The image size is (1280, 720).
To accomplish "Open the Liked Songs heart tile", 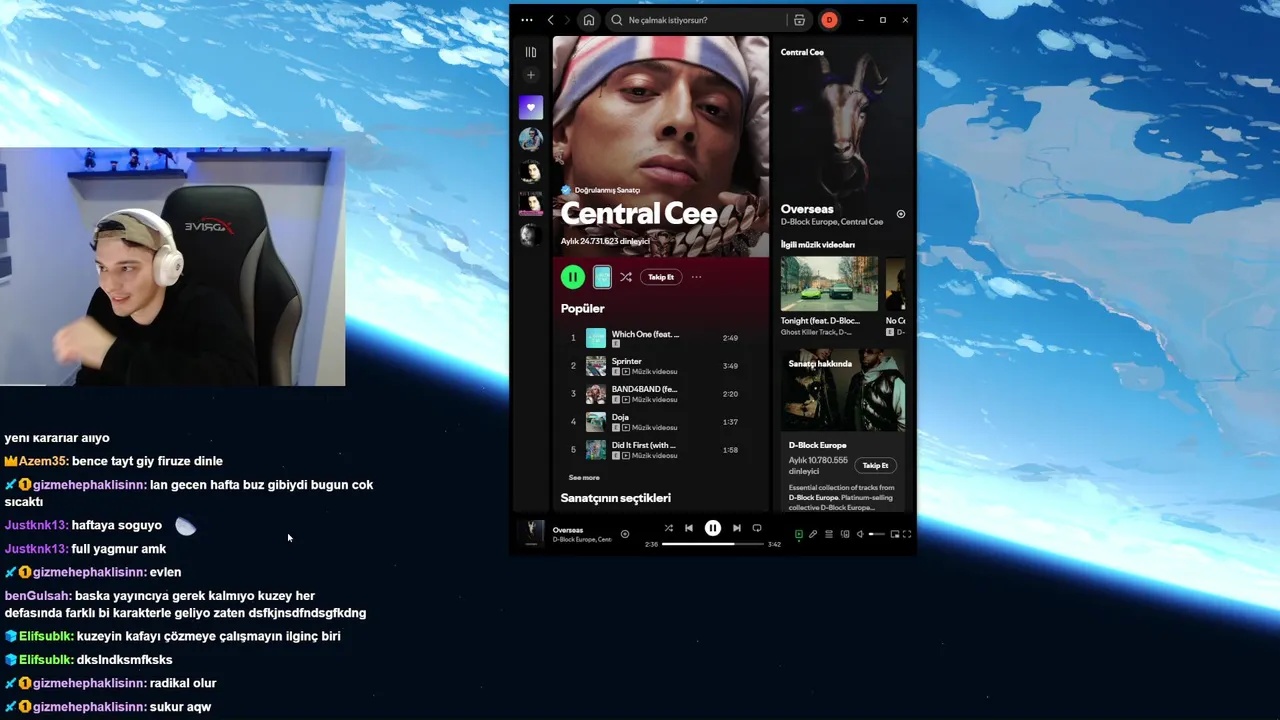I will click(531, 107).
